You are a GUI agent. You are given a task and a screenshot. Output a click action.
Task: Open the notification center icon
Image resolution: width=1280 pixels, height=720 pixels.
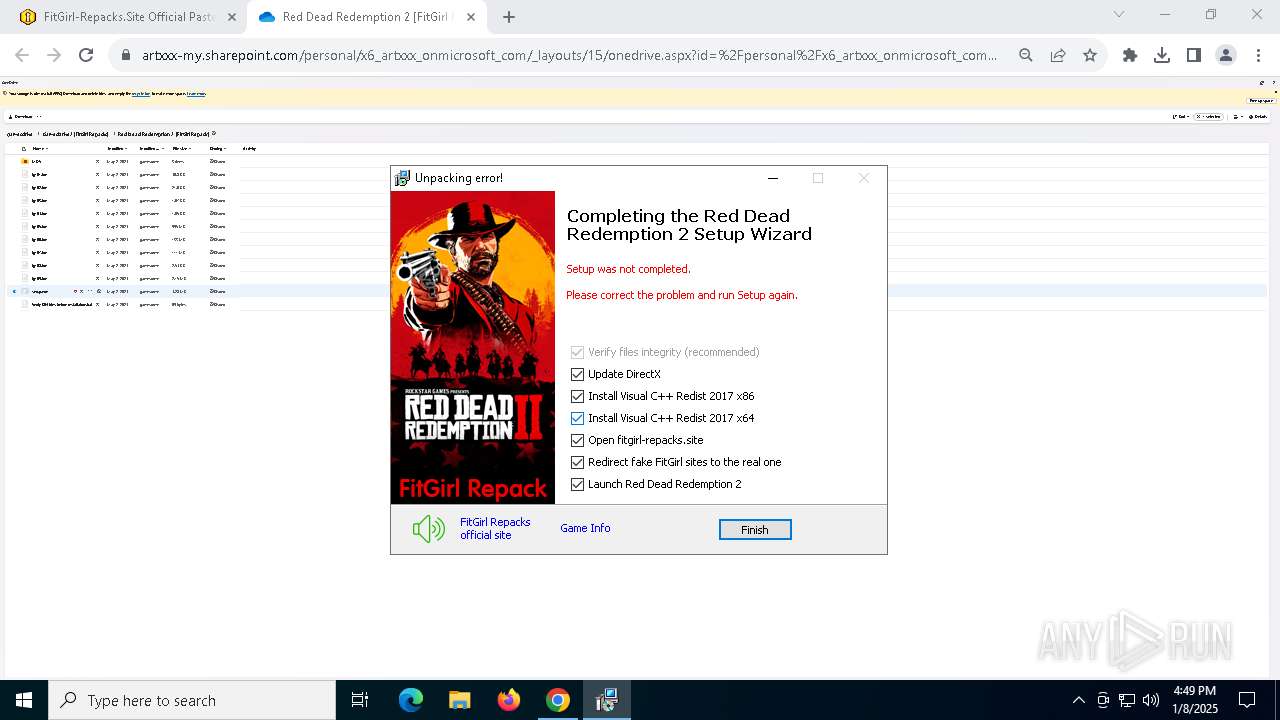point(1247,700)
